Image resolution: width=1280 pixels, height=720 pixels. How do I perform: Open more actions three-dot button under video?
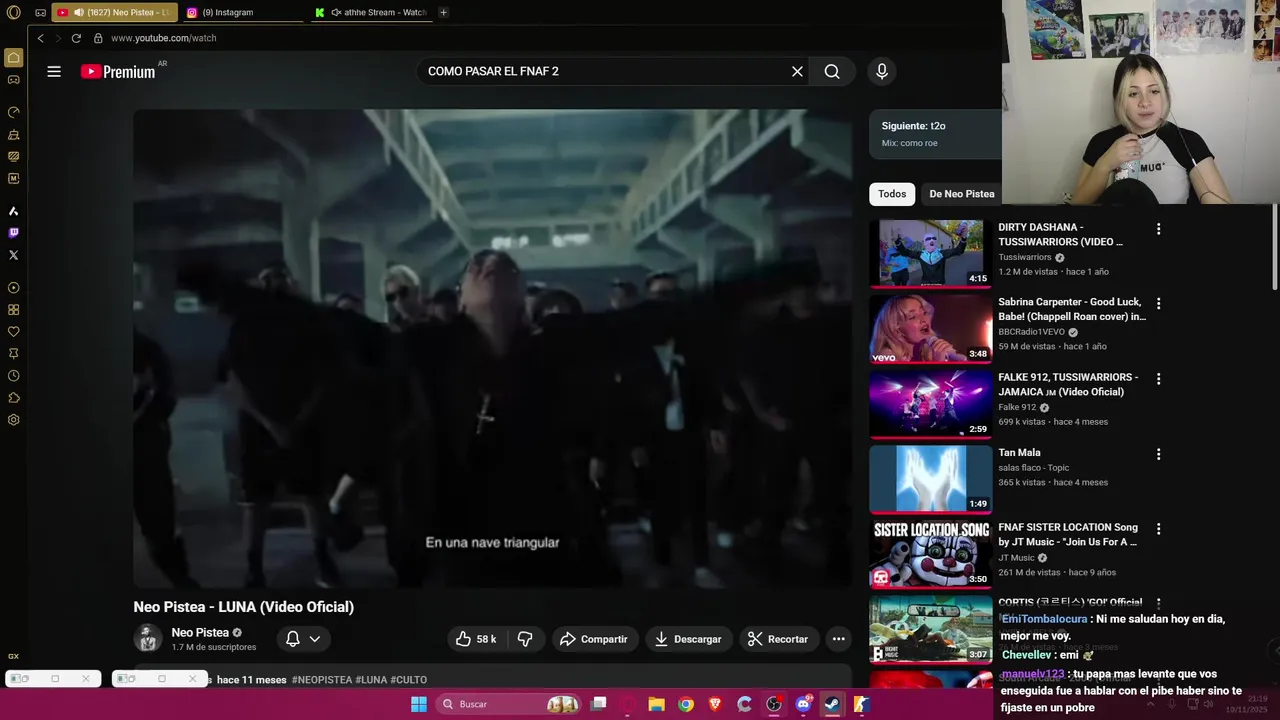click(838, 639)
